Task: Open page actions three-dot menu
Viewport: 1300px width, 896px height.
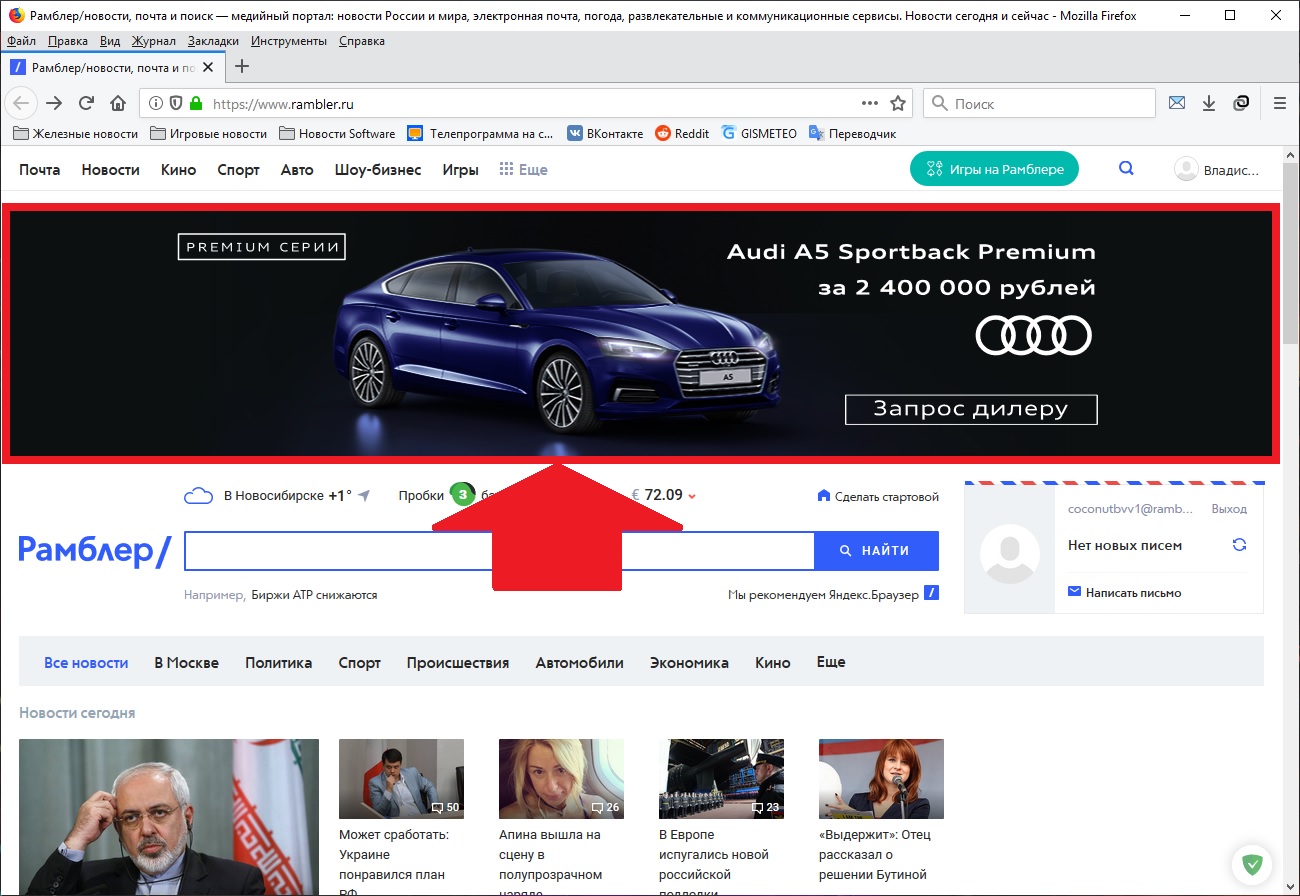Action: click(x=870, y=103)
